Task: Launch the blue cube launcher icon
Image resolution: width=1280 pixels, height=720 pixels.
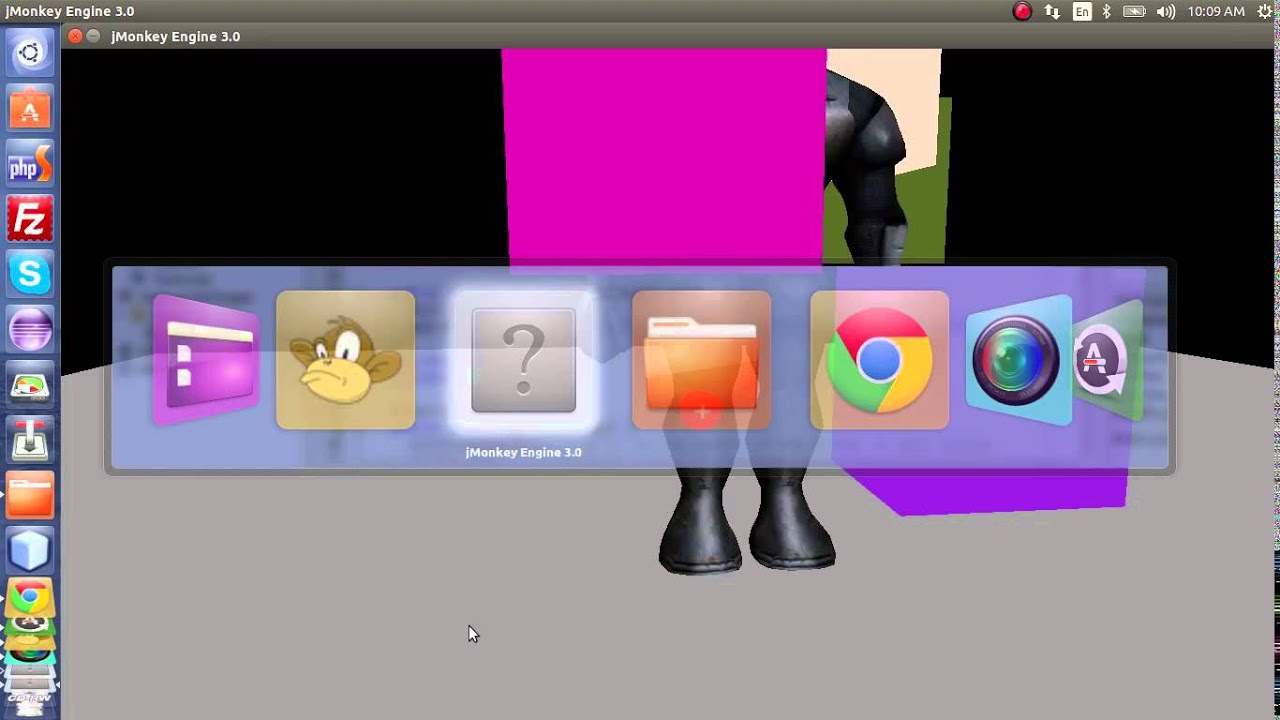Action: point(30,550)
